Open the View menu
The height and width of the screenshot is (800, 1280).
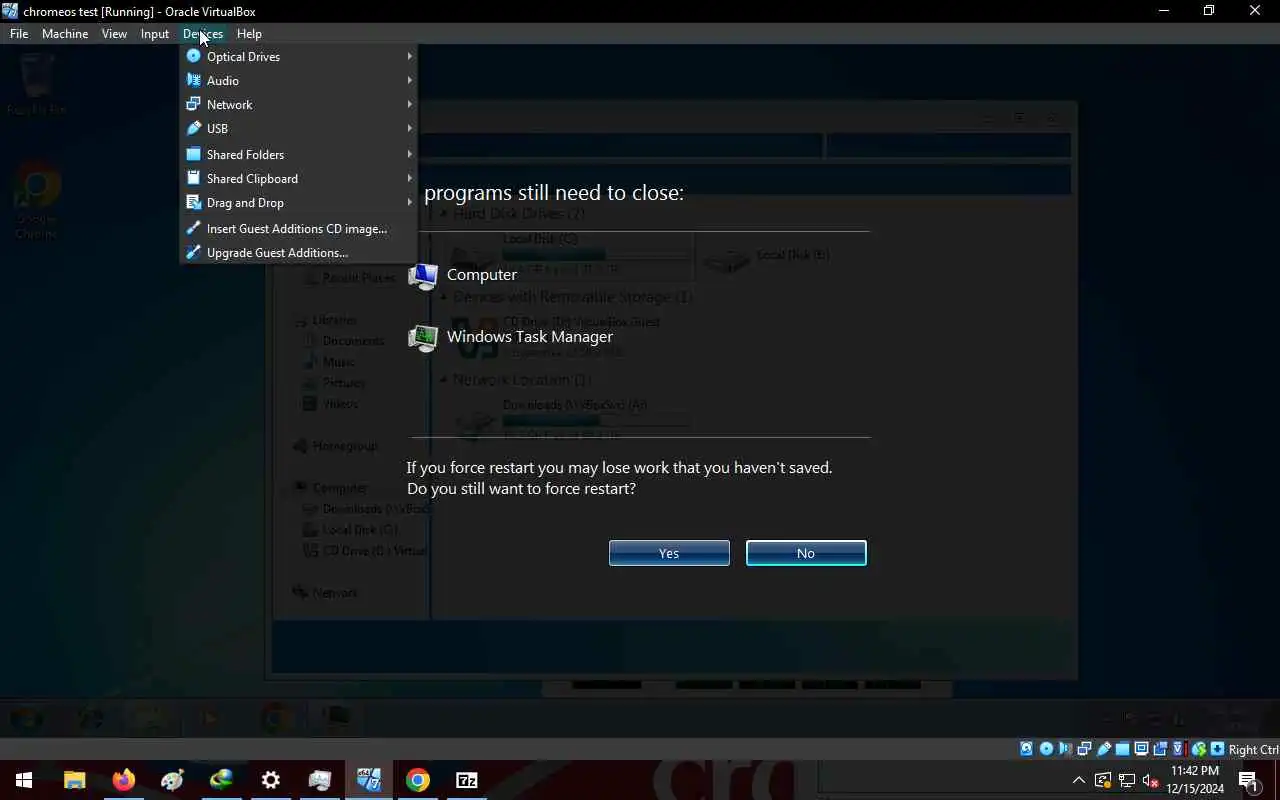click(114, 33)
